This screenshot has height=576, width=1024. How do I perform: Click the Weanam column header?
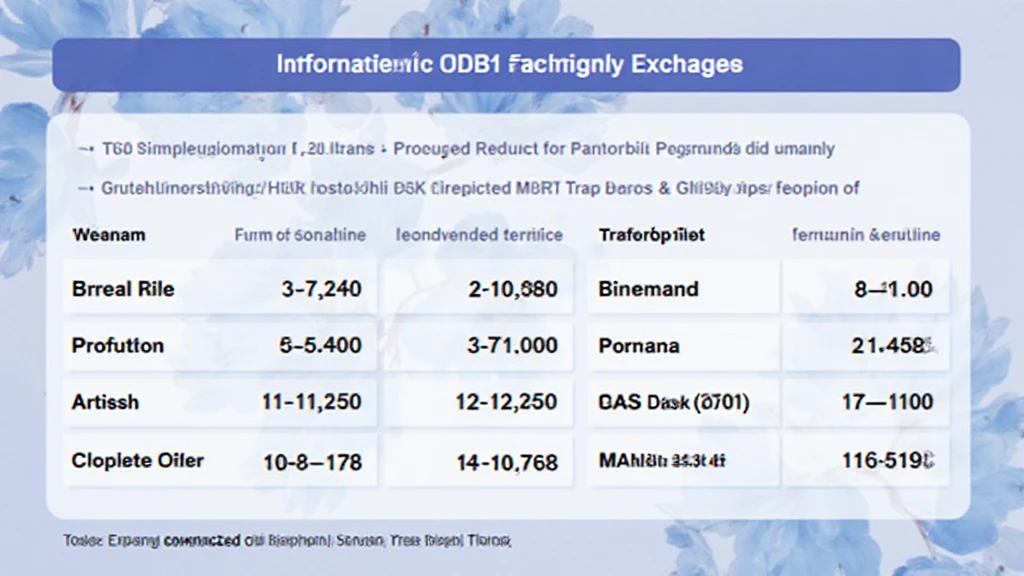tap(109, 235)
